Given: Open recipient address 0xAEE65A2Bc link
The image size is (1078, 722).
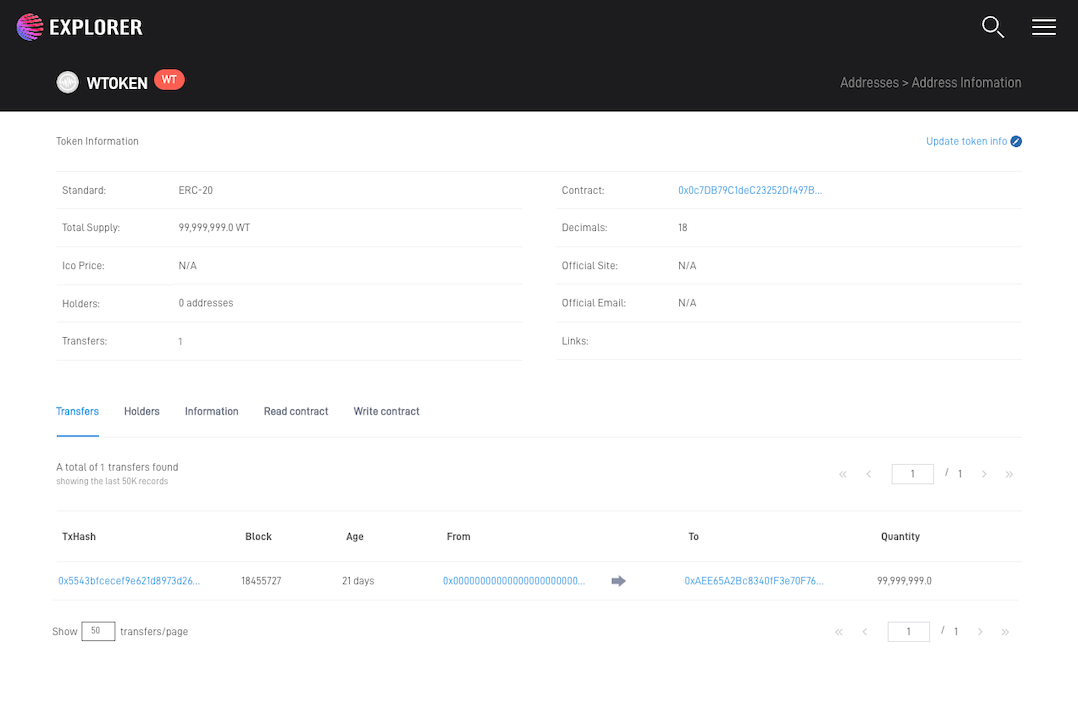Looking at the screenshot, I should coord(754,581).
